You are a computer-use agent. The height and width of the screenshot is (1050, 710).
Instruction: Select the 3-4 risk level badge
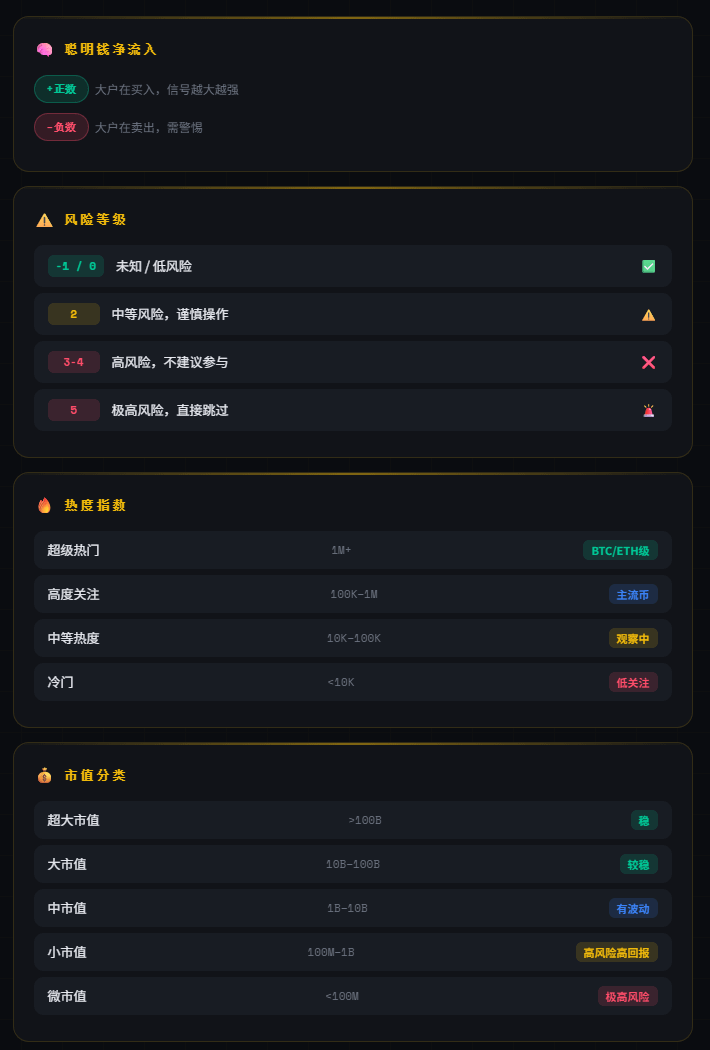[x=74, y=362]
